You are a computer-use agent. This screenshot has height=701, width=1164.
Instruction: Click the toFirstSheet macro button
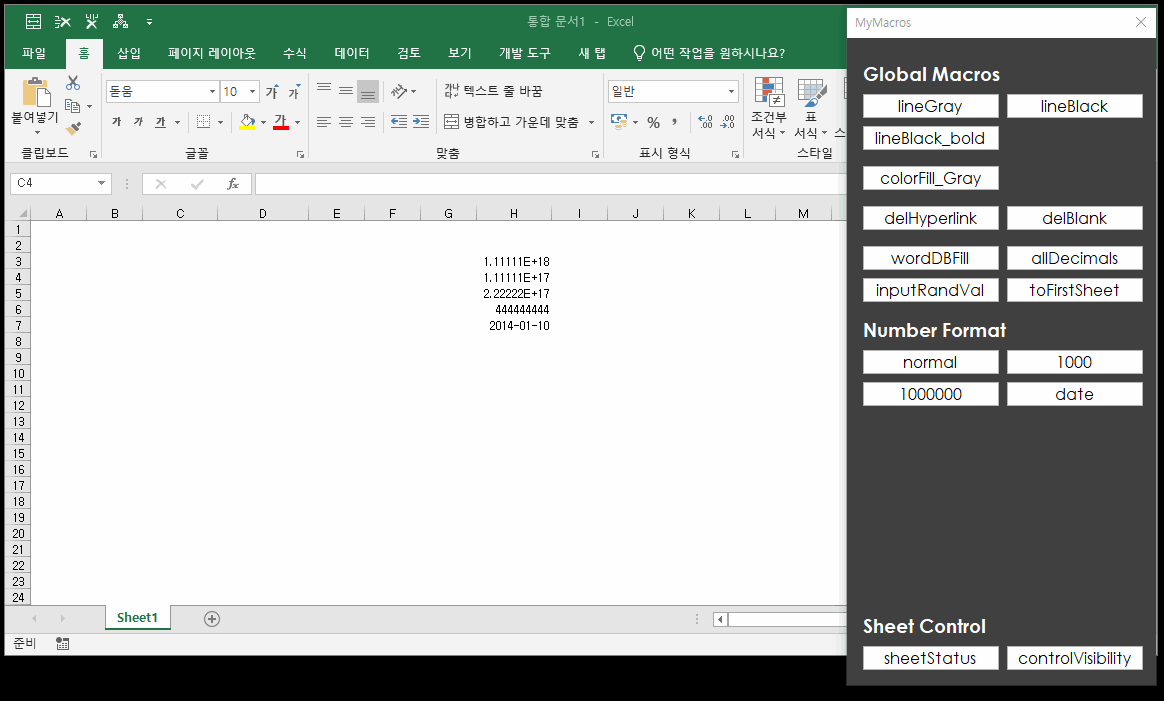click(x=1074, y=290)
